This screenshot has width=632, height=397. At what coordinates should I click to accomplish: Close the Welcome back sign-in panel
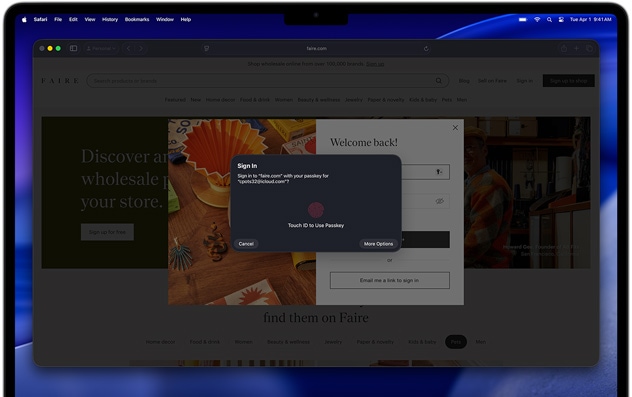(455, 128)
